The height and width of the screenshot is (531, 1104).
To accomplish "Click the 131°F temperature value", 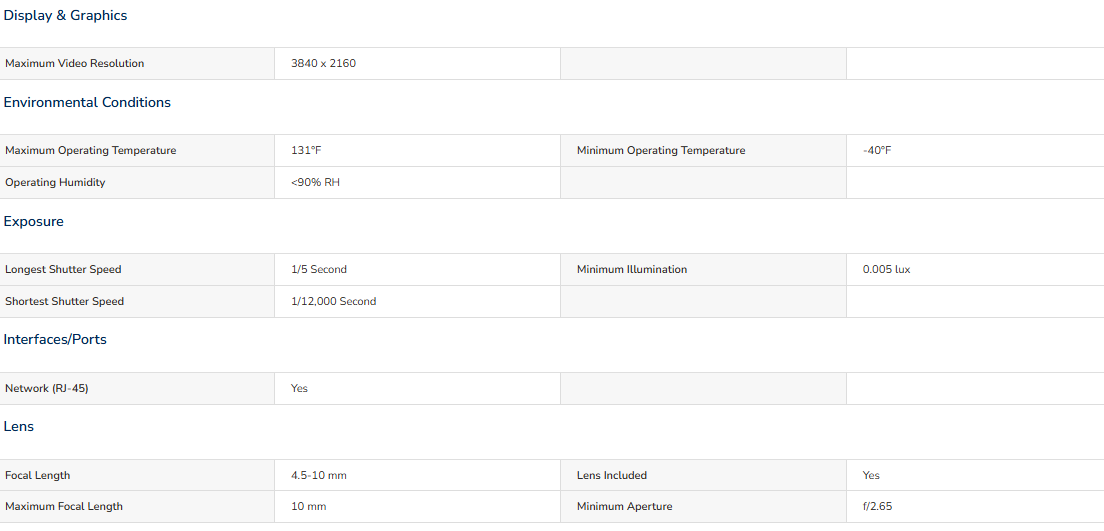I will 306,150.
